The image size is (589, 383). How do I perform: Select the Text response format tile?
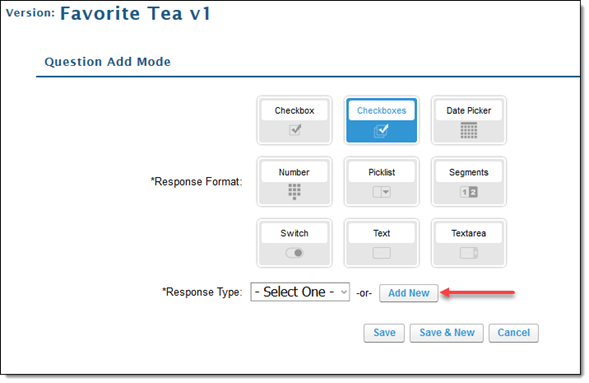click(x=381, y=243)
